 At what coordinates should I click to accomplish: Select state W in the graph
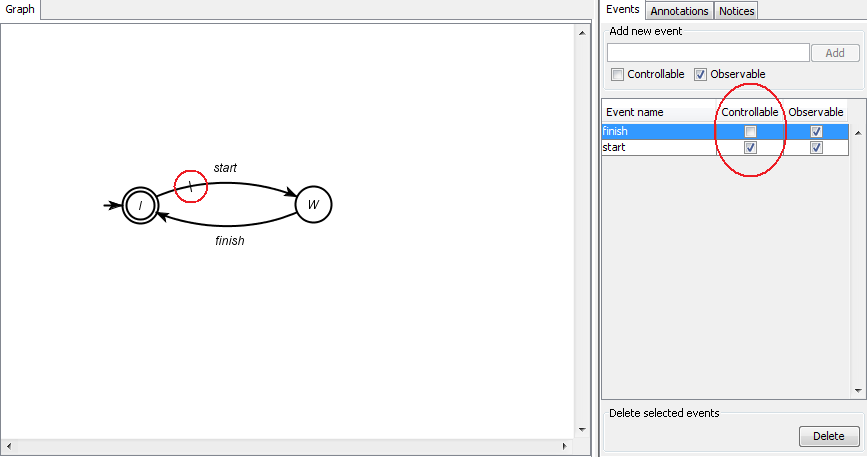314,204
